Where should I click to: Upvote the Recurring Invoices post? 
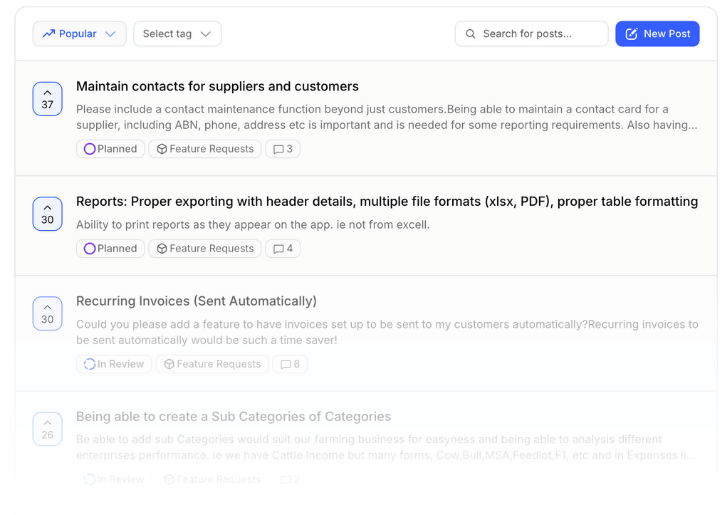[47, 313]
